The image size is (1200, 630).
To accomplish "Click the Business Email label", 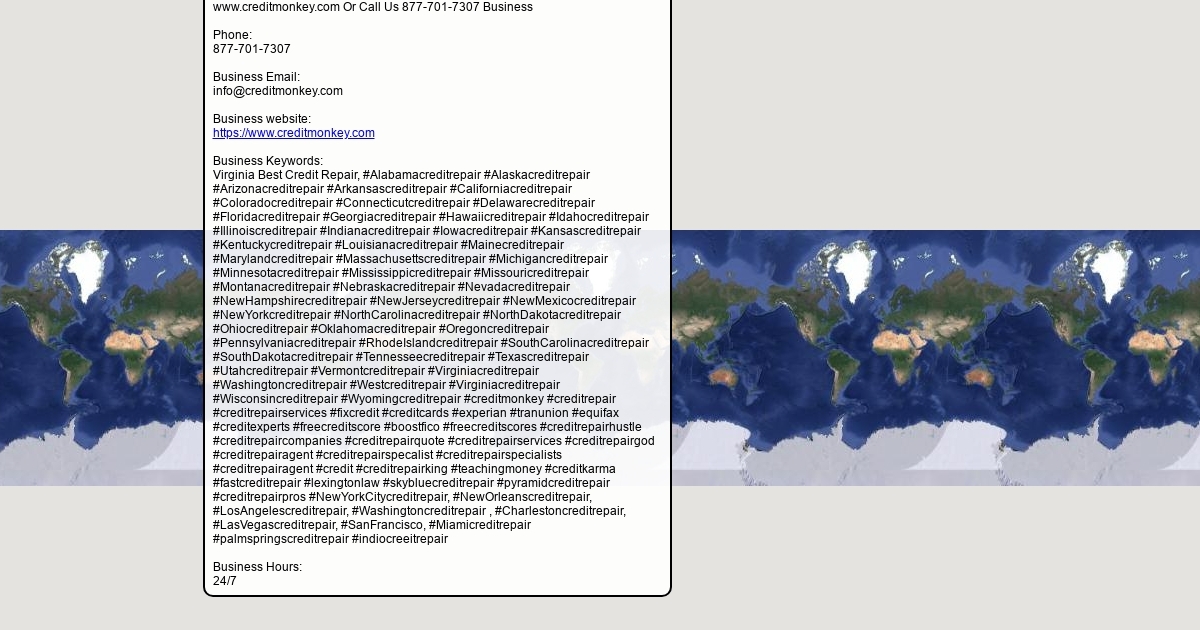I will (256, 77).
